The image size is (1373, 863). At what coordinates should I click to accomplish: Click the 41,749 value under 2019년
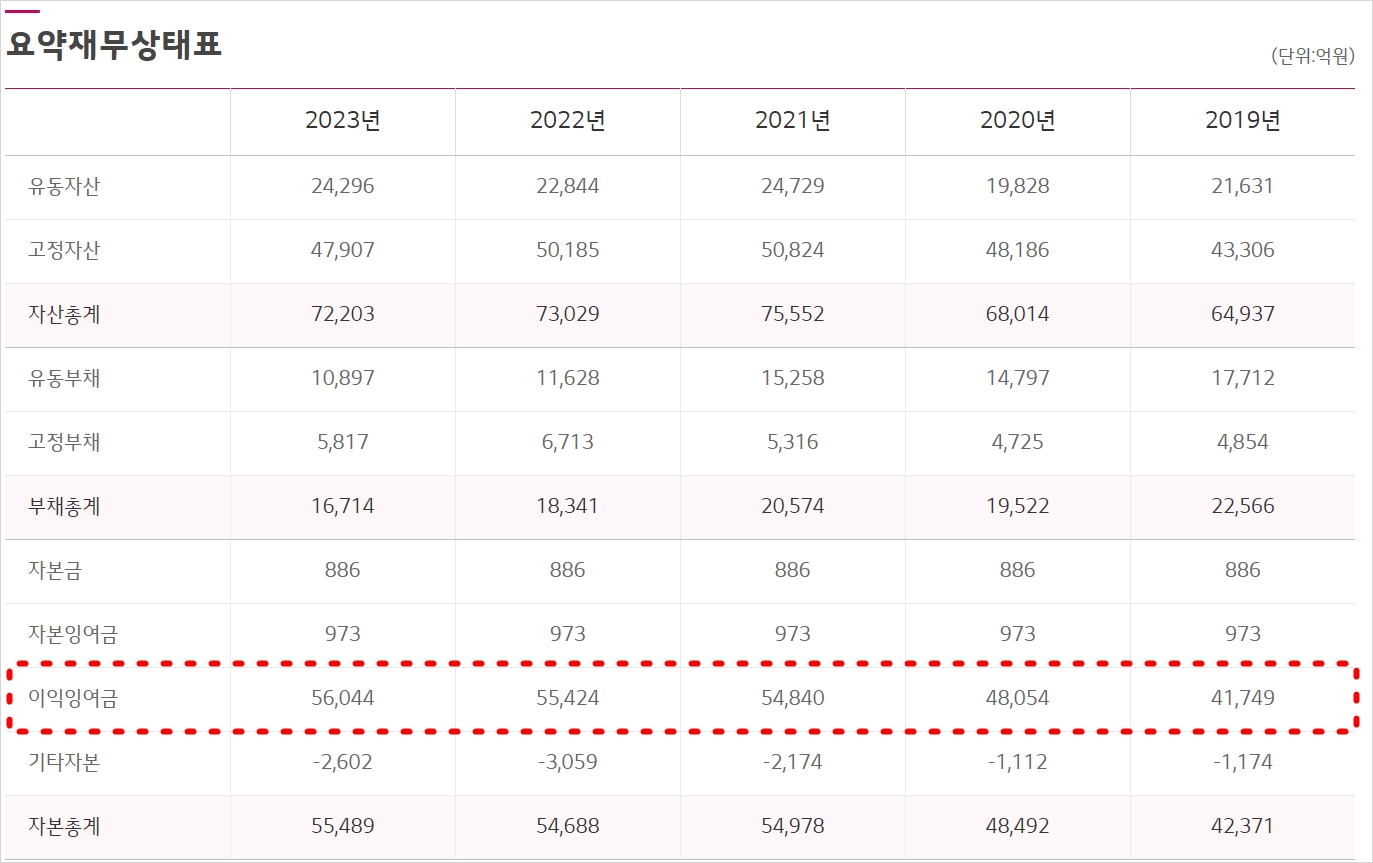[x=1242, y=698]
